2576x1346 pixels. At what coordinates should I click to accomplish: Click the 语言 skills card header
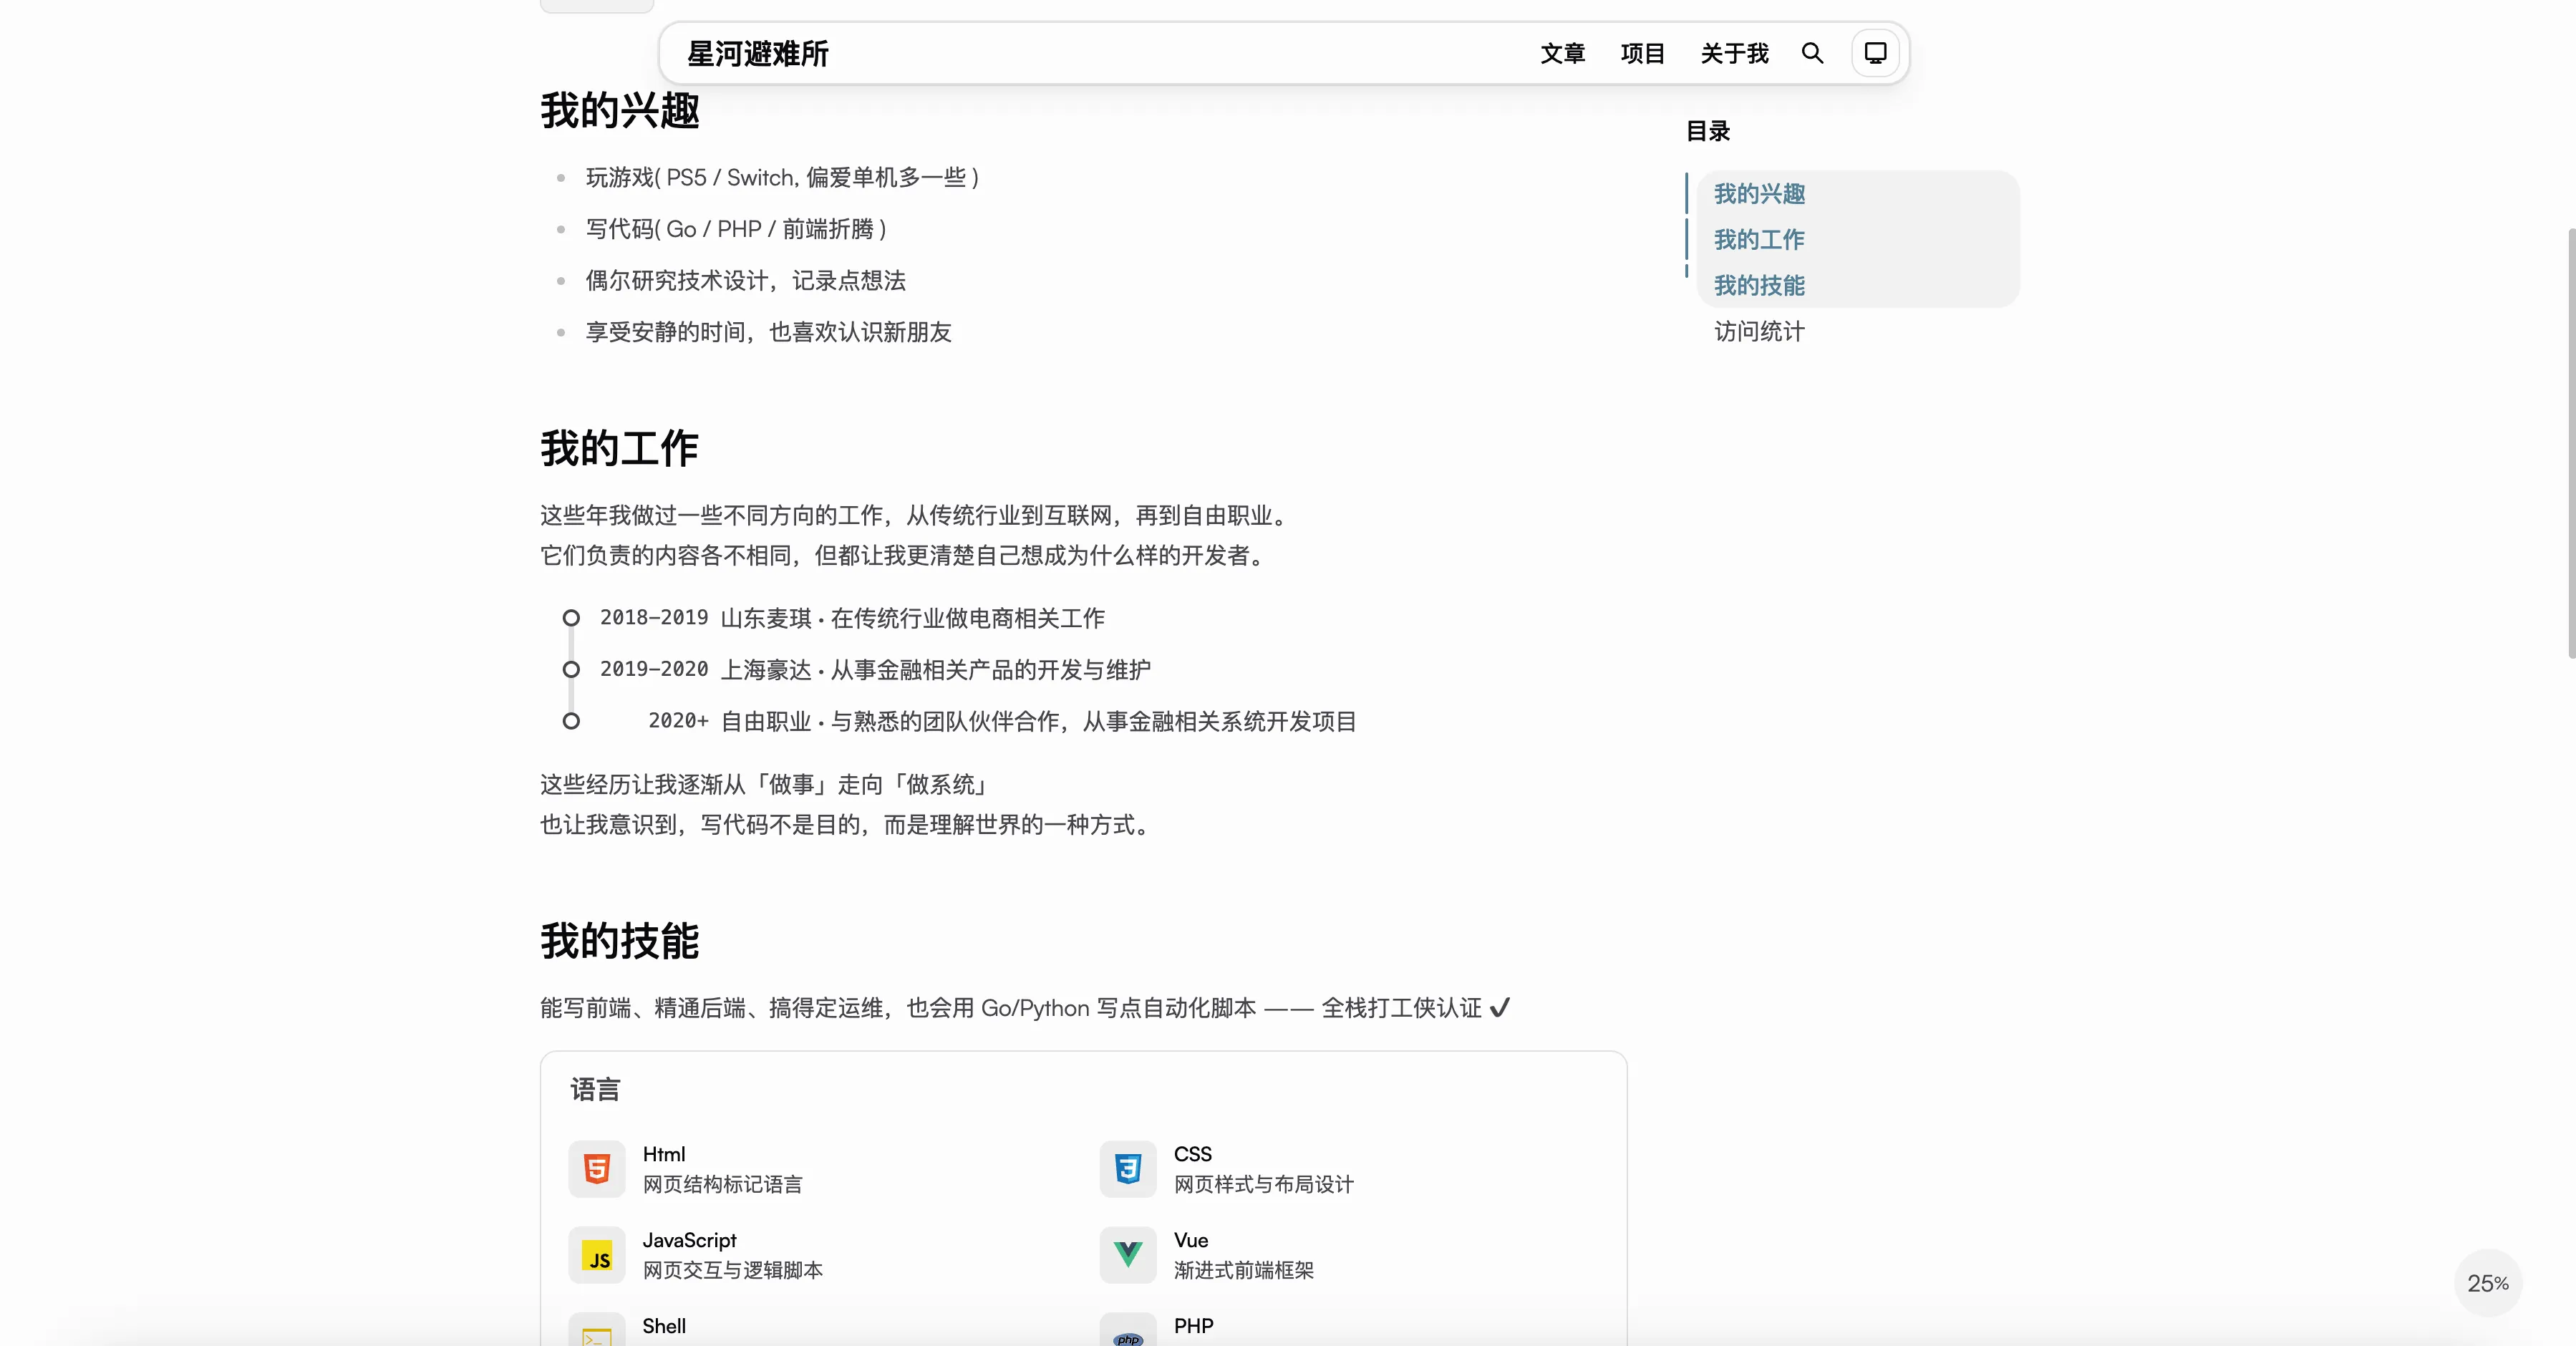point(595,1090)
